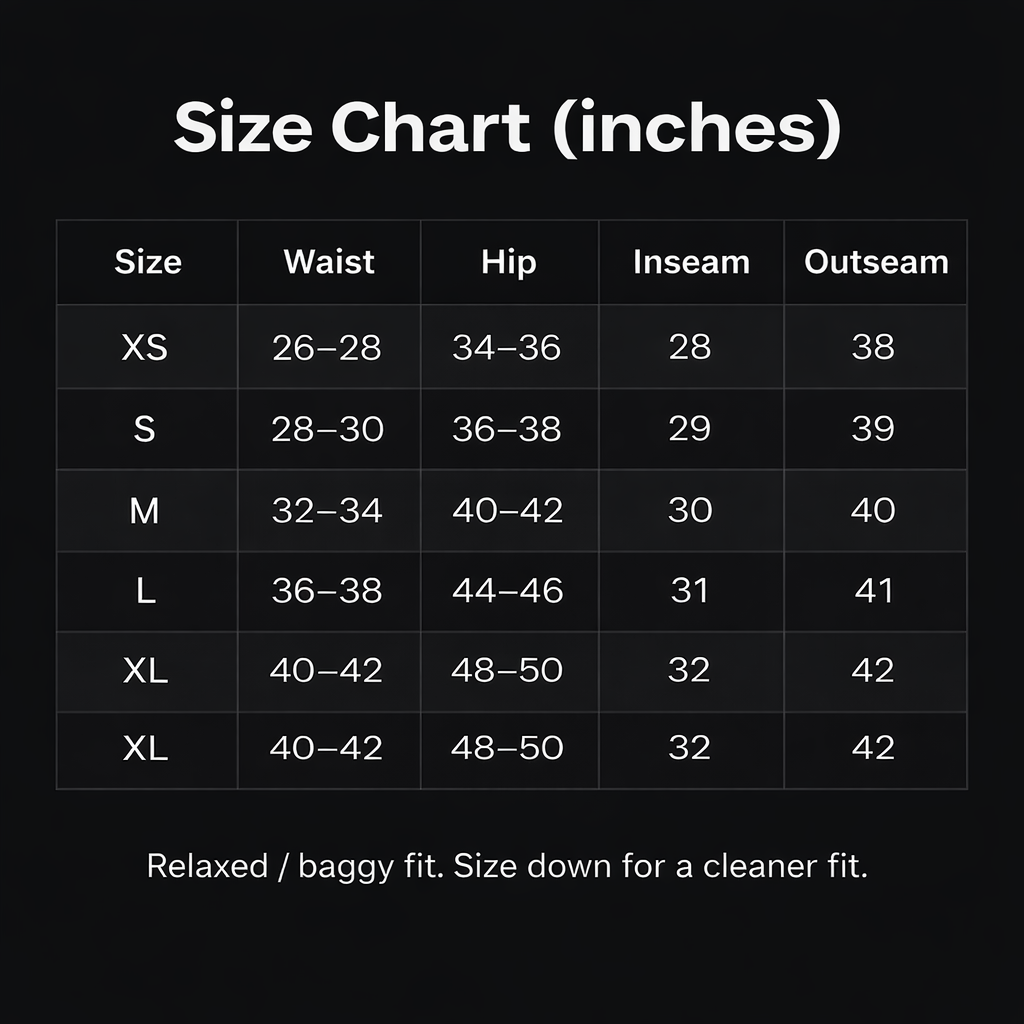This screenshot has height=1024, width=1024.
Task: Select inseam value 31 in the L row
Action: tap(689, 591)
